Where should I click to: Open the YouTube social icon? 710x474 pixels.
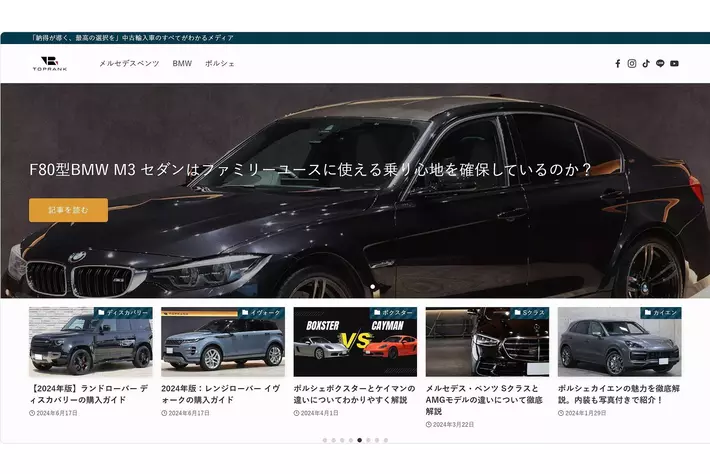(x=674, y=63)
